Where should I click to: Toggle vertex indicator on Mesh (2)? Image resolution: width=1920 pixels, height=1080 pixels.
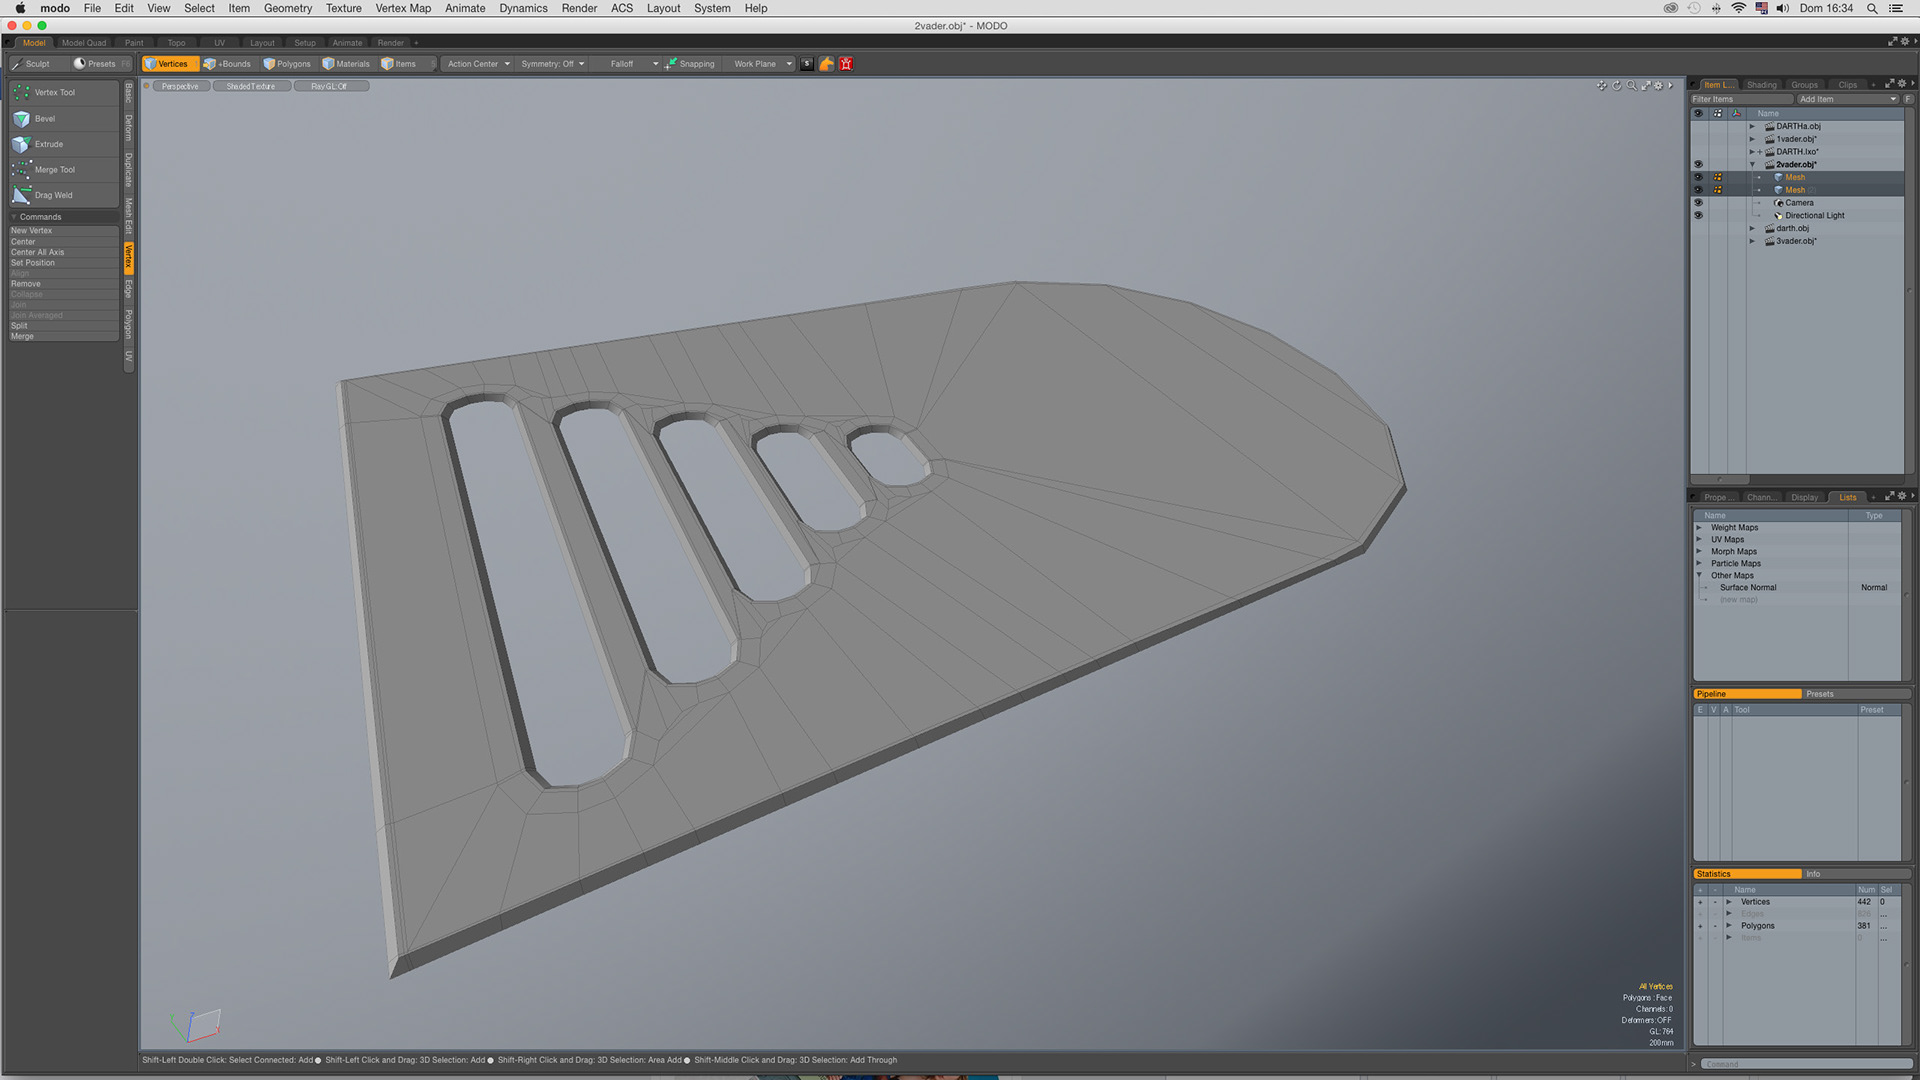[x=1718, y=190]
